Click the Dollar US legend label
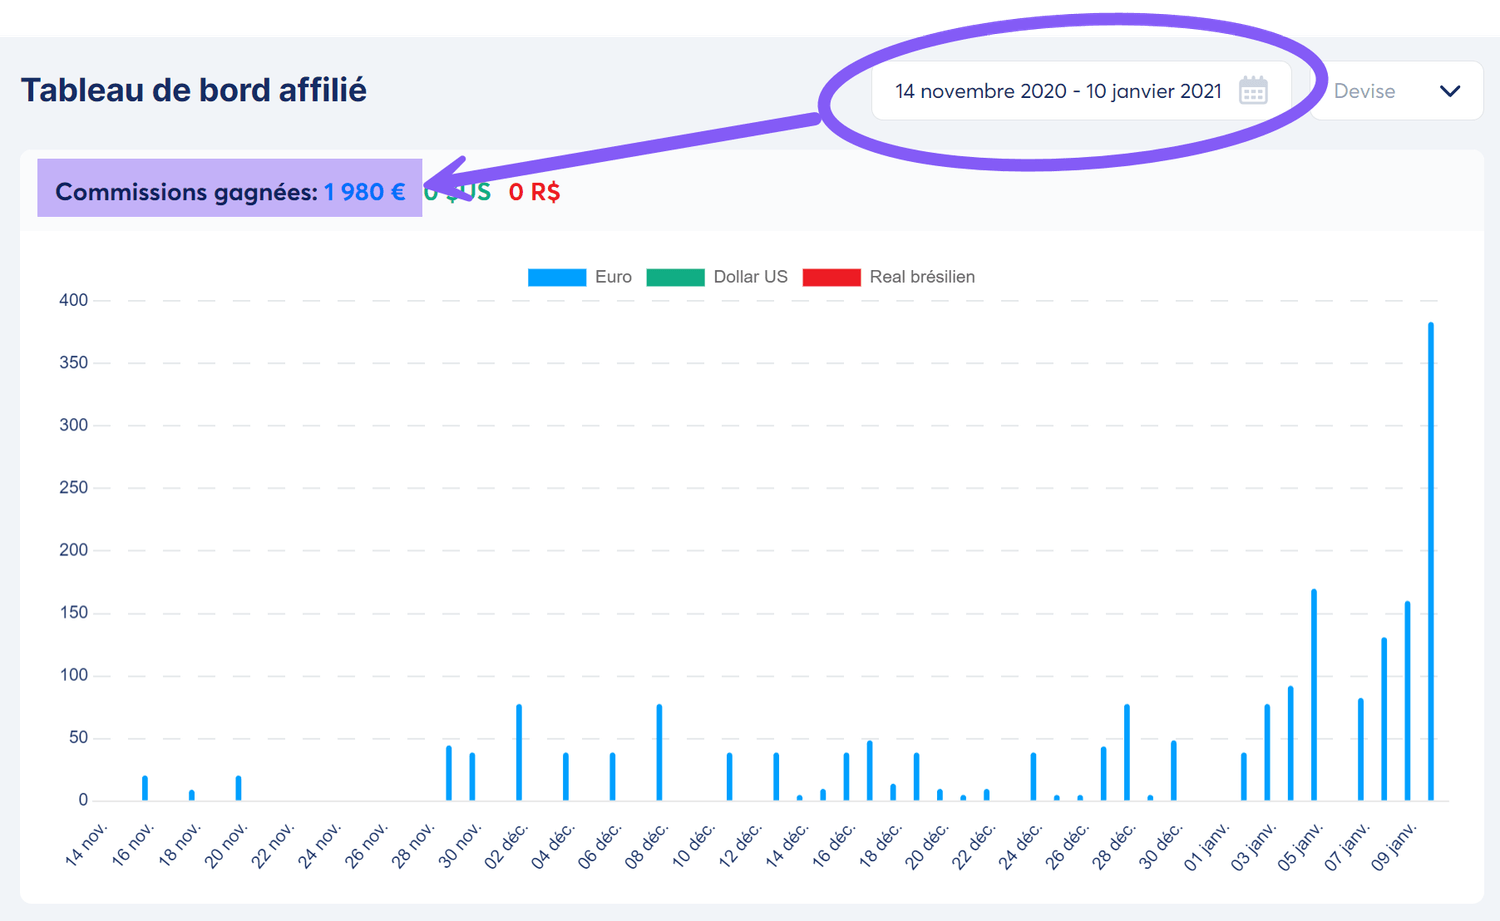 coord(750,277)
